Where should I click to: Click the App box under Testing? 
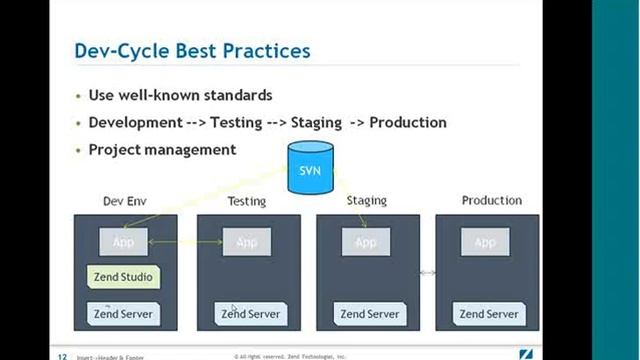(247, 242)
